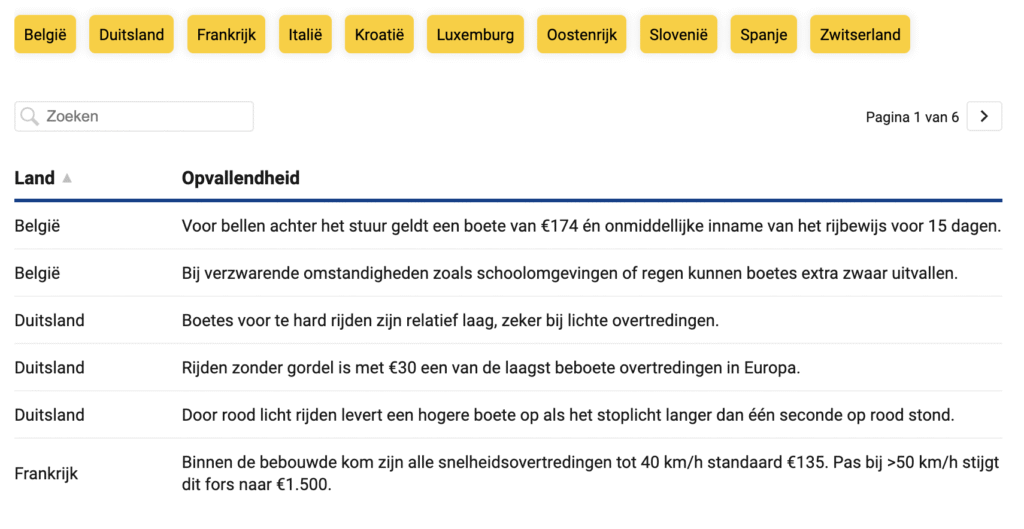Filter by België tag
The width and height of the screenshot is (1024, 529).
pos(45,34)
